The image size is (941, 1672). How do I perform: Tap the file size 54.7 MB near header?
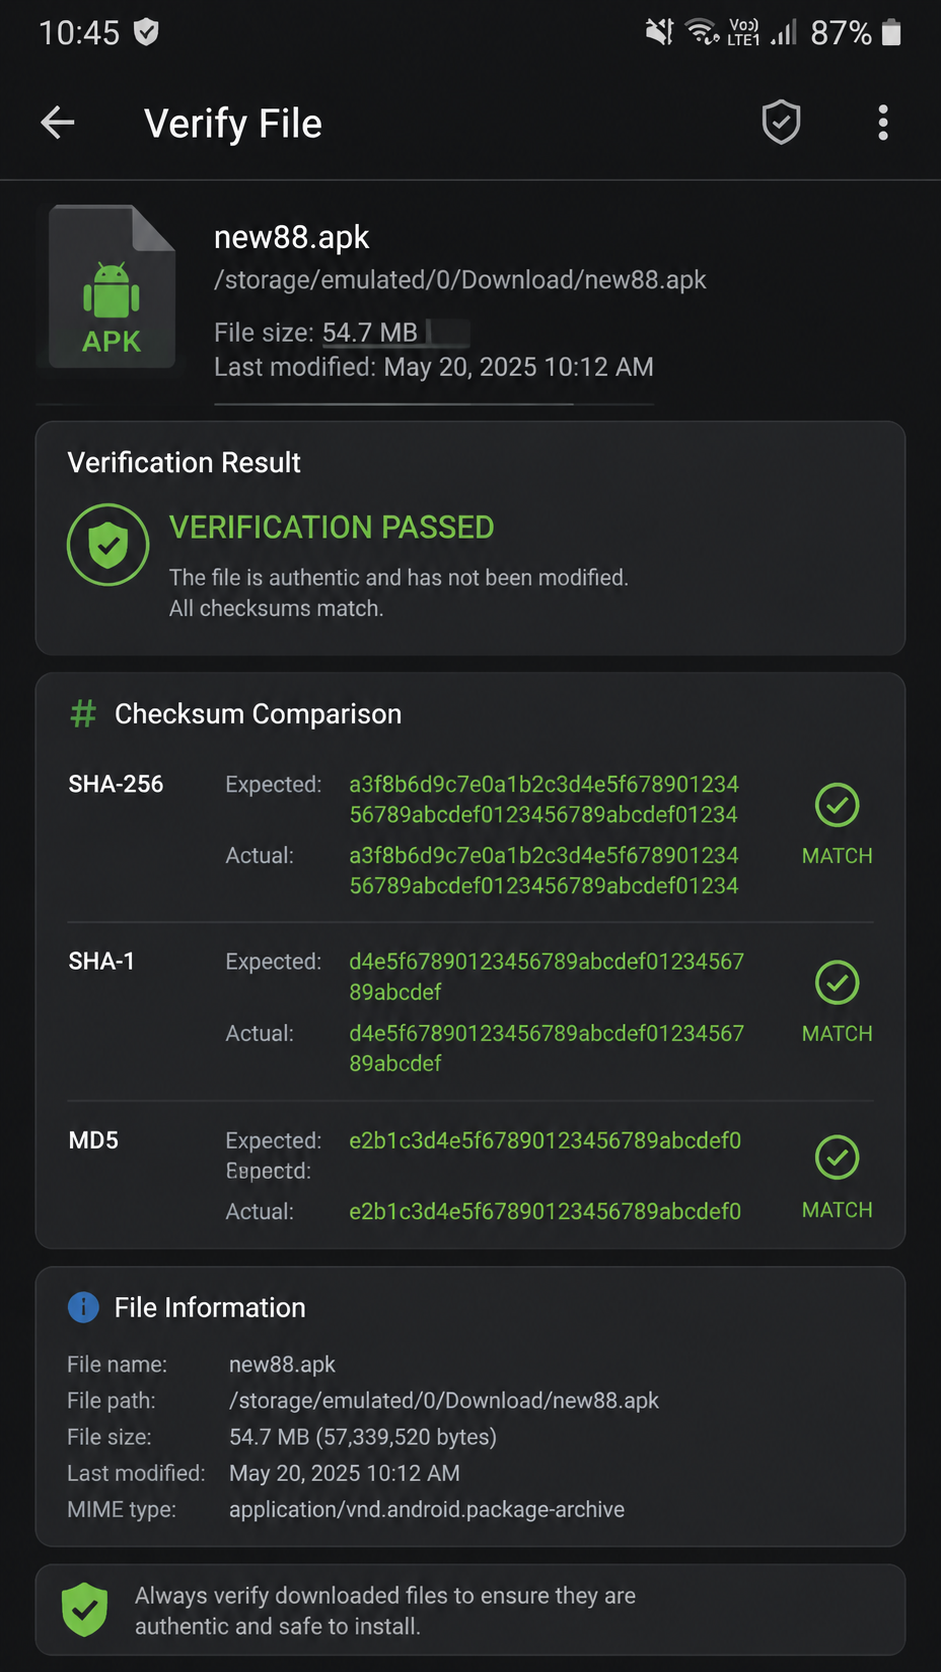[x=370, y=332]
